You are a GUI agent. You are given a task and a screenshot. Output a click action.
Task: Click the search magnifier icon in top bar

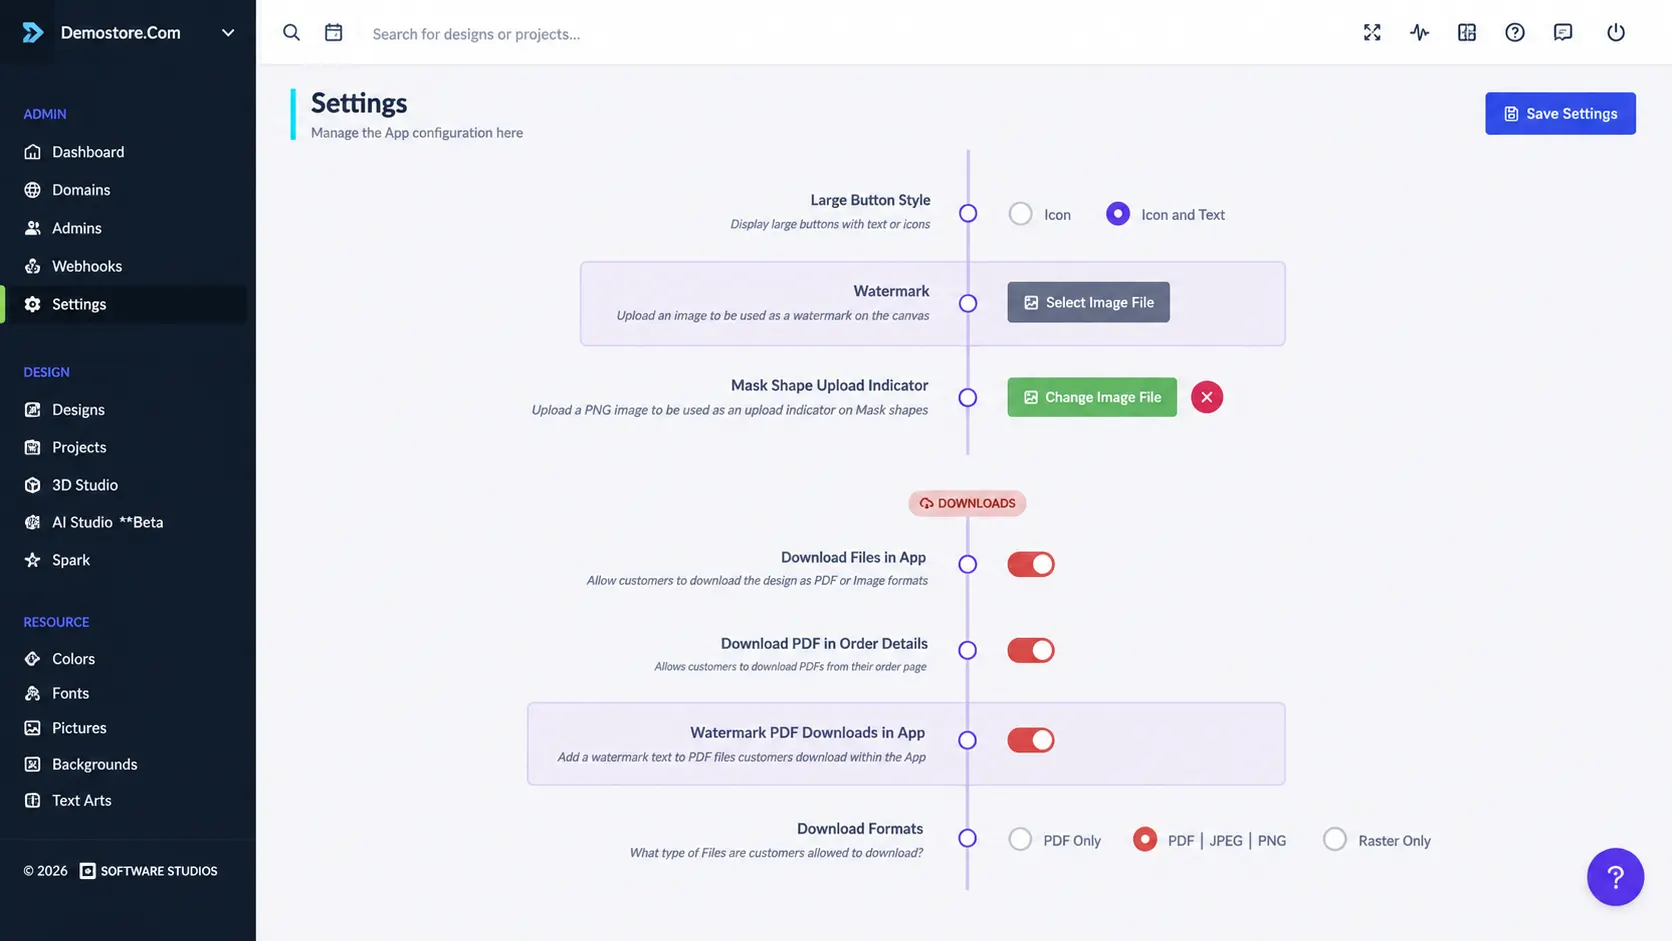[x=291, y=33]
